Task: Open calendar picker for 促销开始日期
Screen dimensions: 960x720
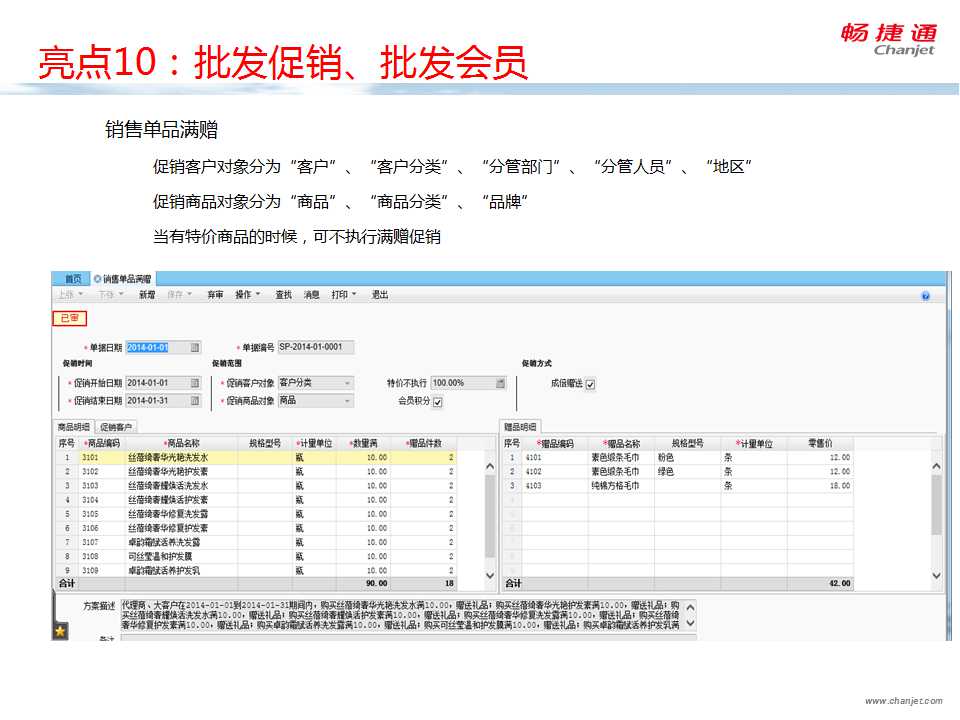Action: point(195,383)
